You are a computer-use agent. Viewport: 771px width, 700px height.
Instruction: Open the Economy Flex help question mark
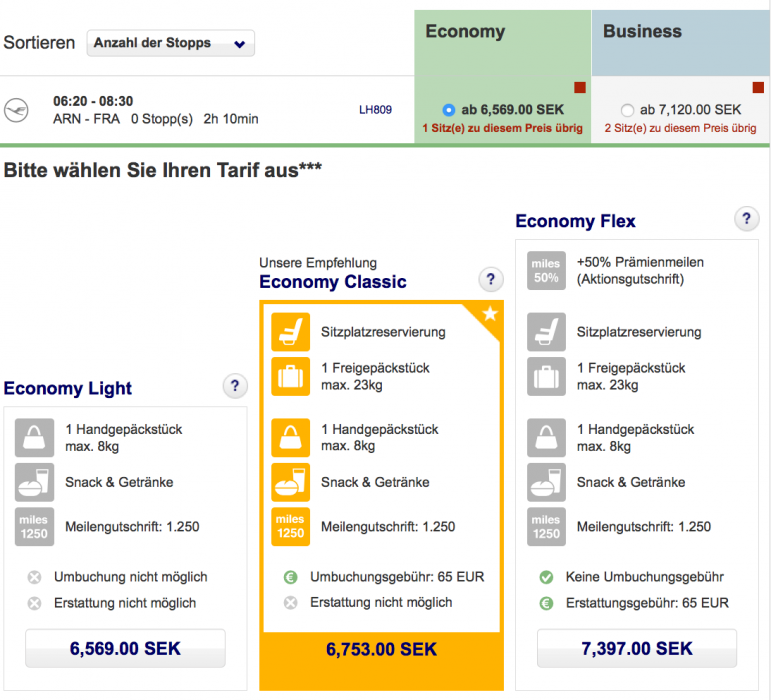tap(745, 219)
